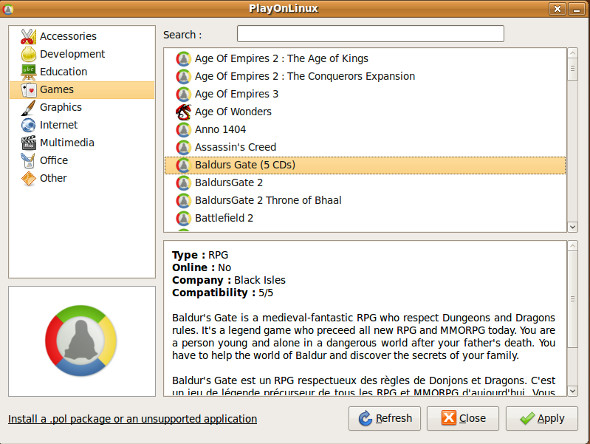Click the description pane scrollbar thumb
This screenshot has width=590, height=444.
point(572,299)
